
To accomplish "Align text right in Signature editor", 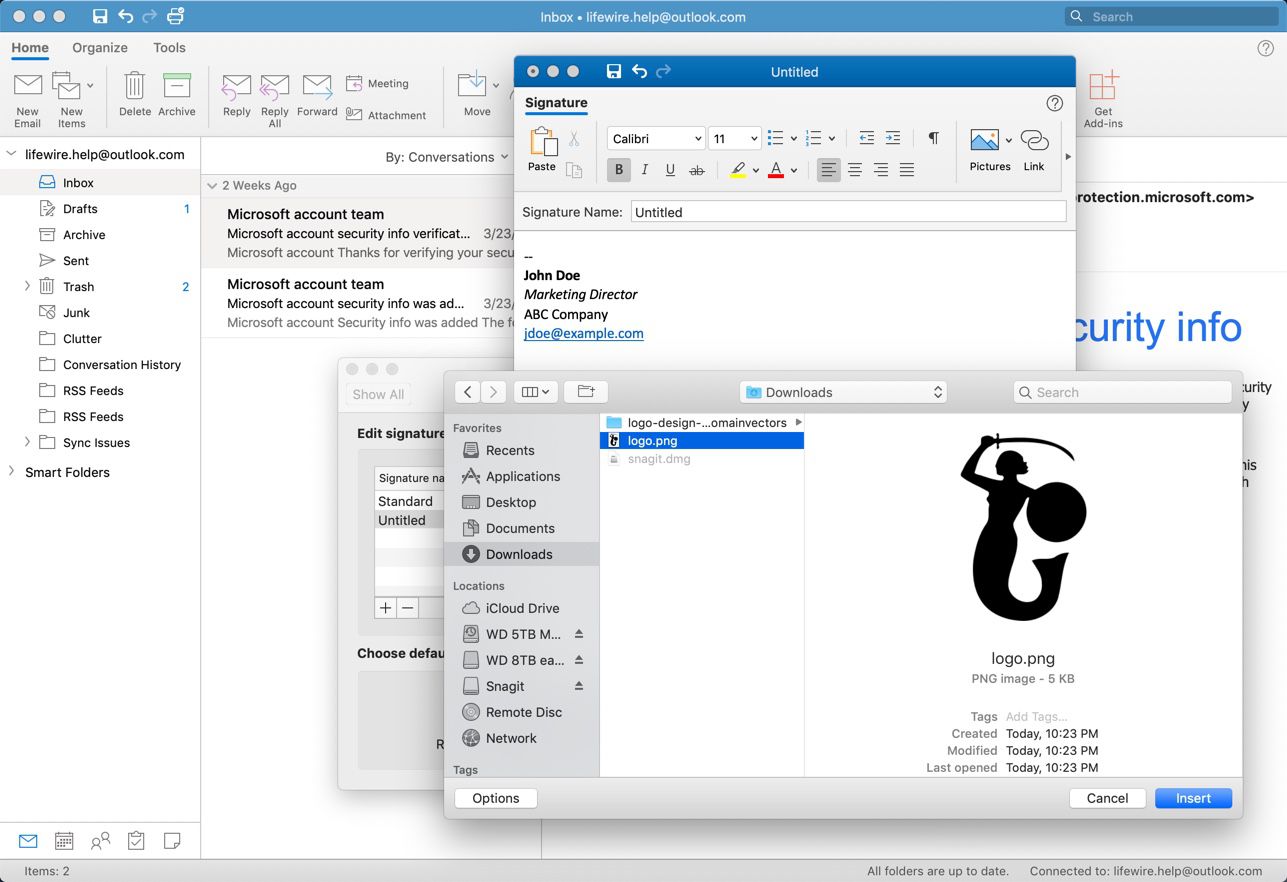I will point(881,170).
